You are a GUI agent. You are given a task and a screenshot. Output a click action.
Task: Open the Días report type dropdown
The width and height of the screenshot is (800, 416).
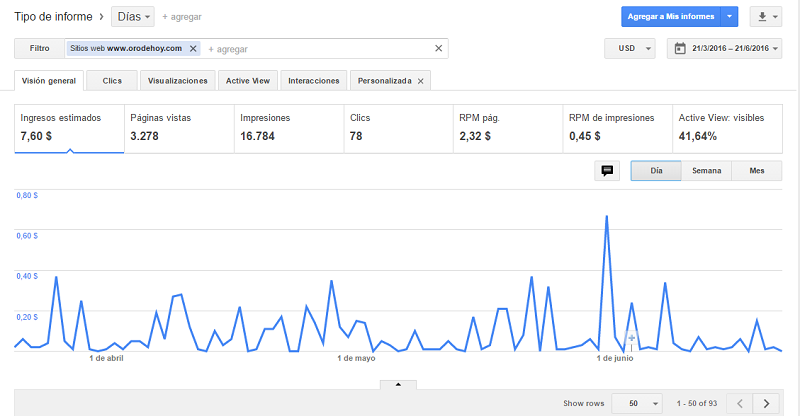click(x=133, y=17)
